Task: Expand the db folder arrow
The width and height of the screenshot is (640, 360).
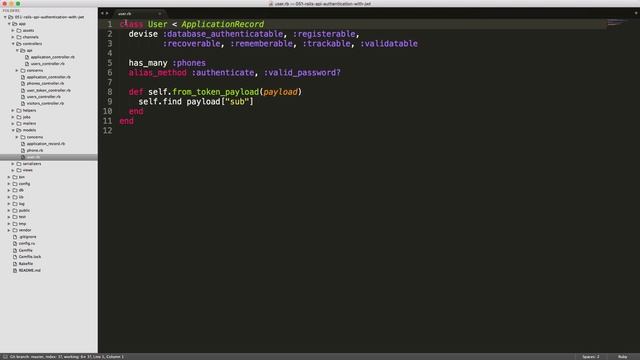Action: 9,190
